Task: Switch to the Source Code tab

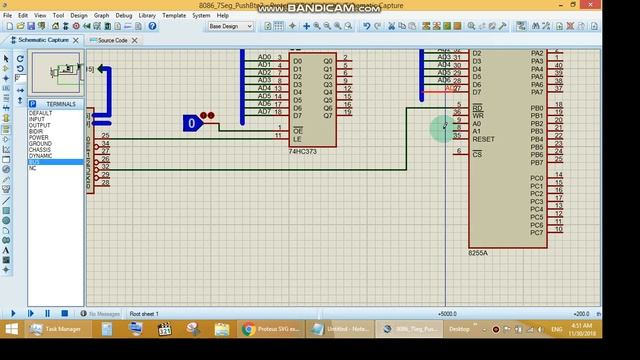Action: point(113,40)
